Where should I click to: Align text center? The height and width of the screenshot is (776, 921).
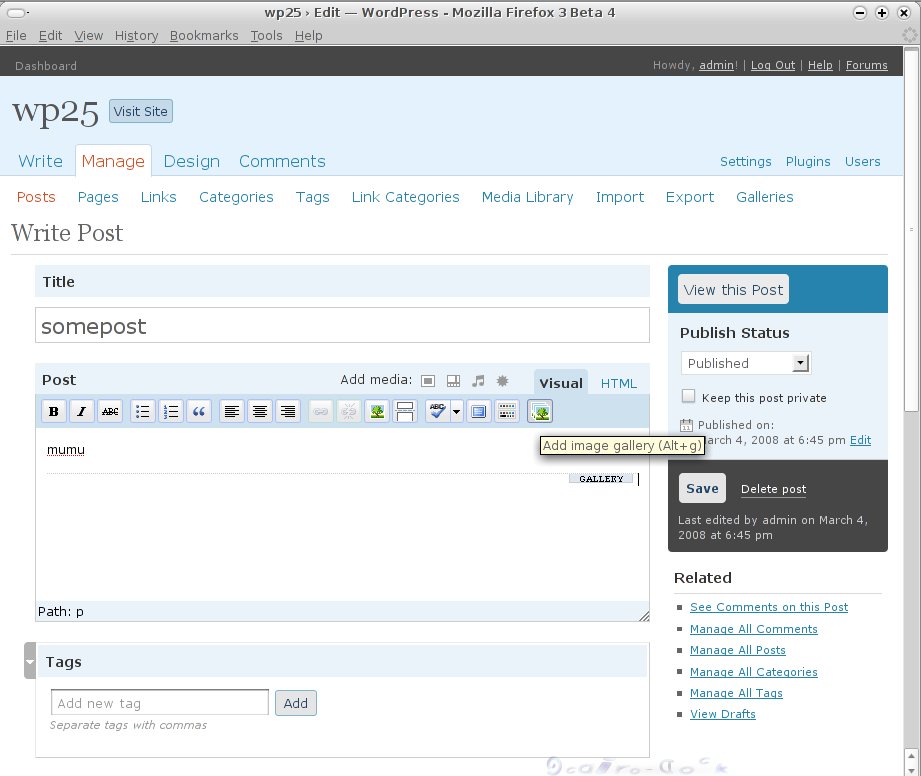260,411
